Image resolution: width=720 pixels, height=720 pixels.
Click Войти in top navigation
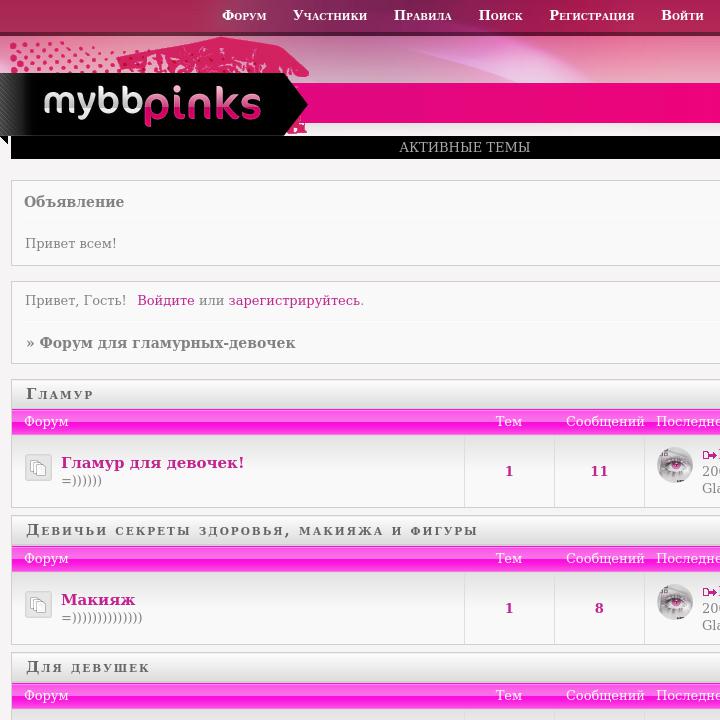tap(682, 15)
